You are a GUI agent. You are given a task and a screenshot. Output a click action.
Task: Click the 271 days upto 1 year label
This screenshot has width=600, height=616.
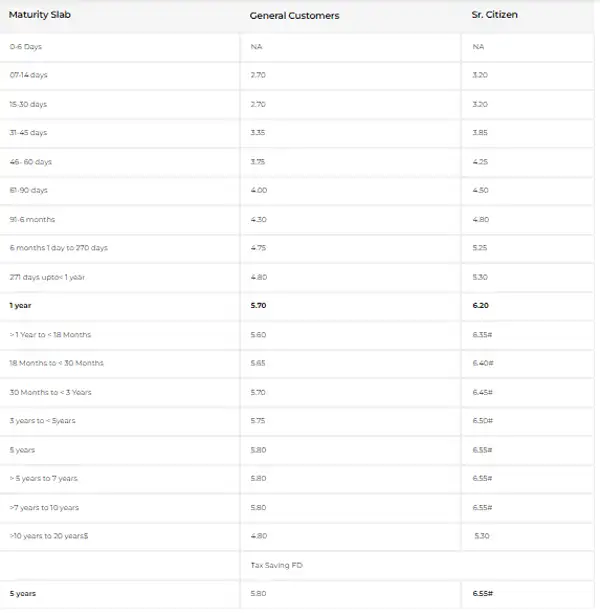(47, 277)
